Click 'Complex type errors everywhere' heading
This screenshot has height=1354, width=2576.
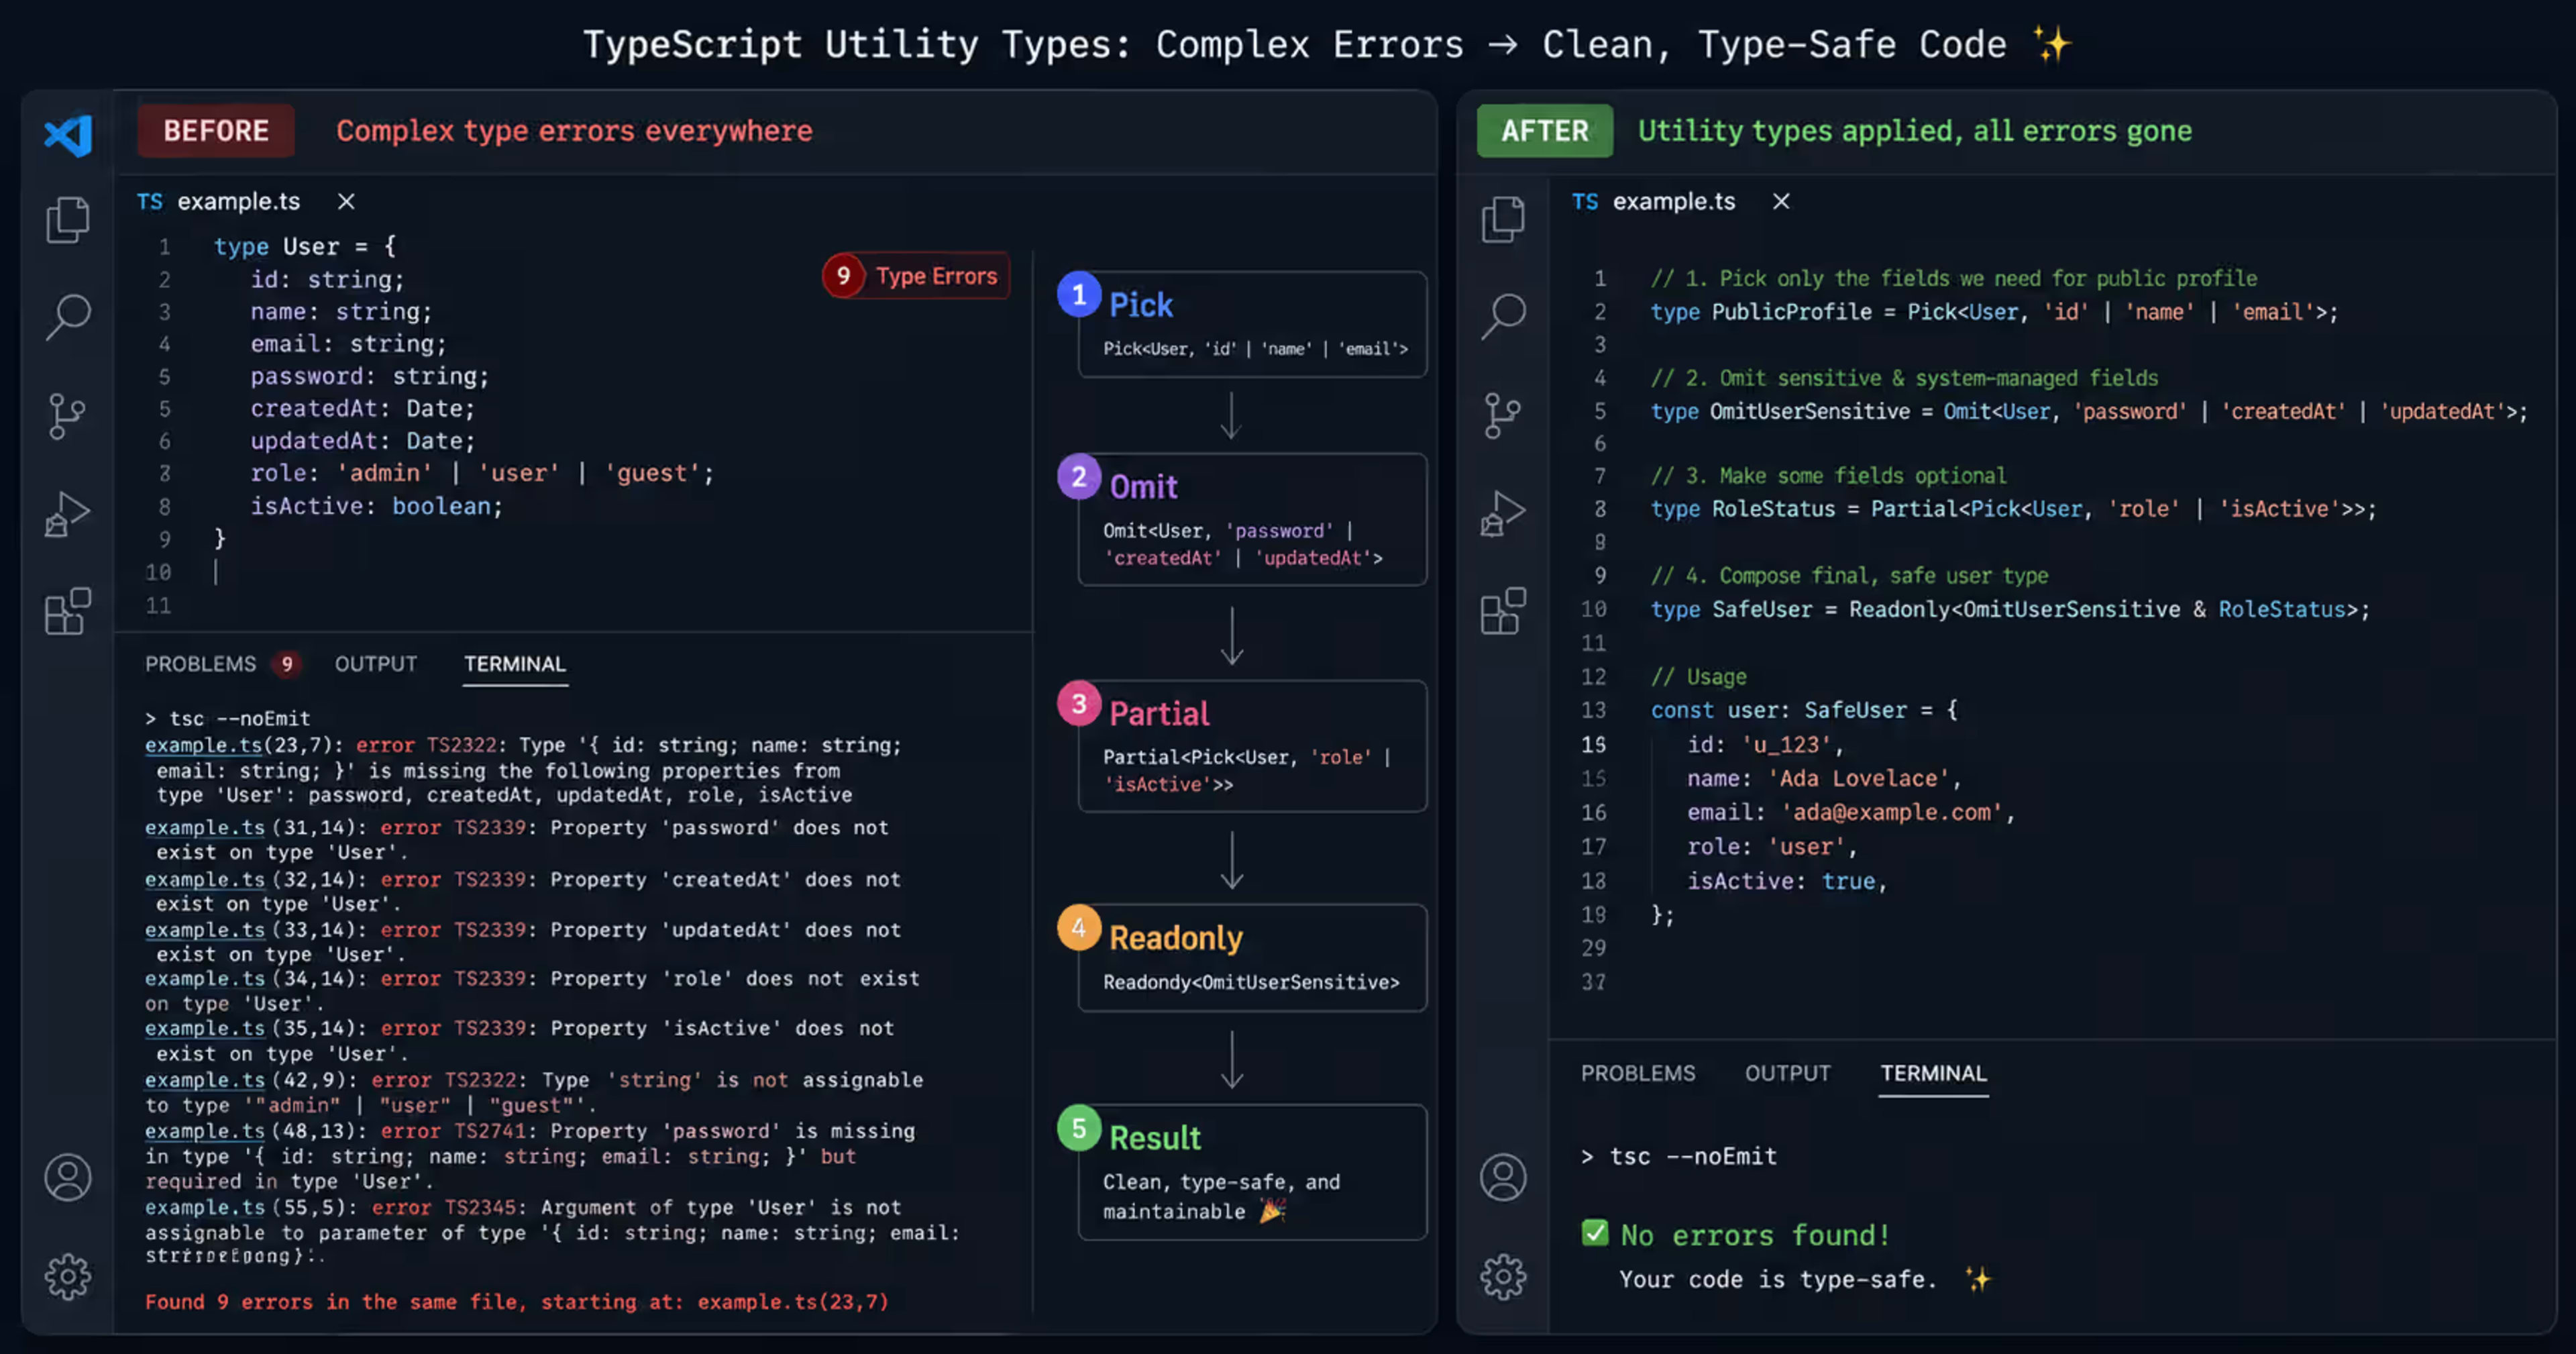574,131
